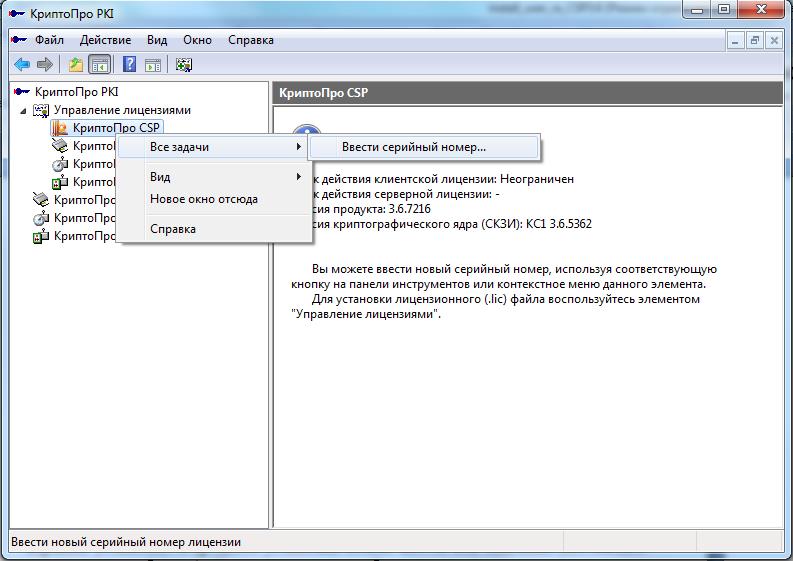Screen dimensions: 793x561
Task: Select the root-level network adapter tree icon
Action: click(x=40, y=200)
